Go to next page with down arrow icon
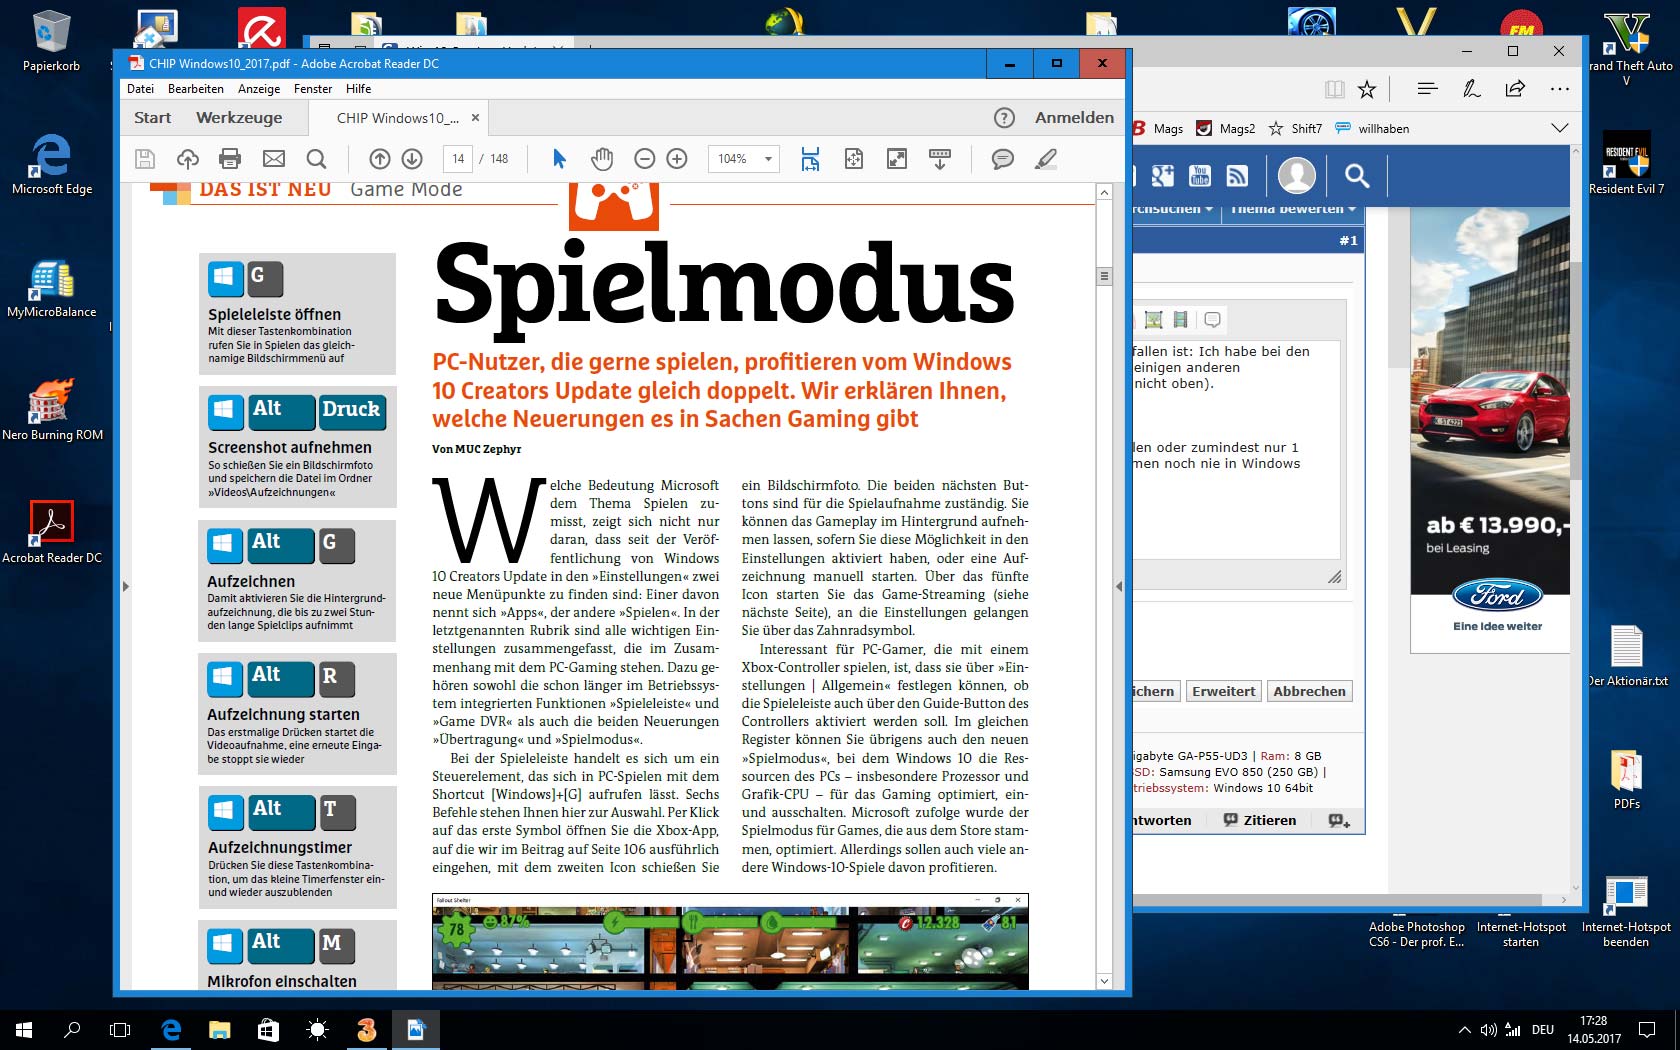The width and height of the screenshot is (1680, 1050). 412,159
